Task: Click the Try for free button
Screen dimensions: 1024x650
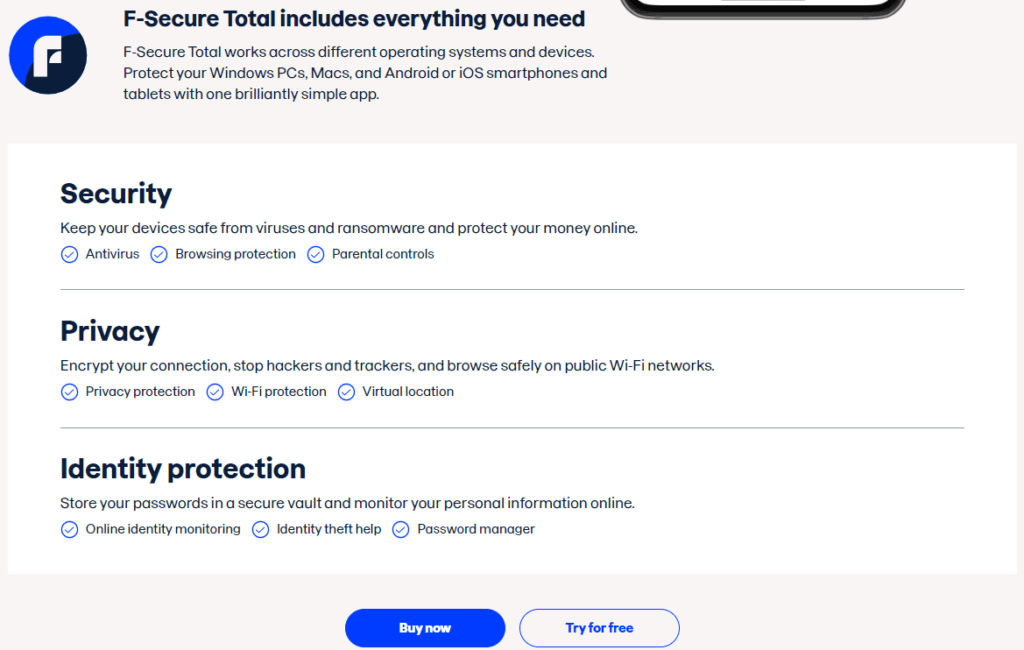Action: pyautogui.click(x=600, y=628)
